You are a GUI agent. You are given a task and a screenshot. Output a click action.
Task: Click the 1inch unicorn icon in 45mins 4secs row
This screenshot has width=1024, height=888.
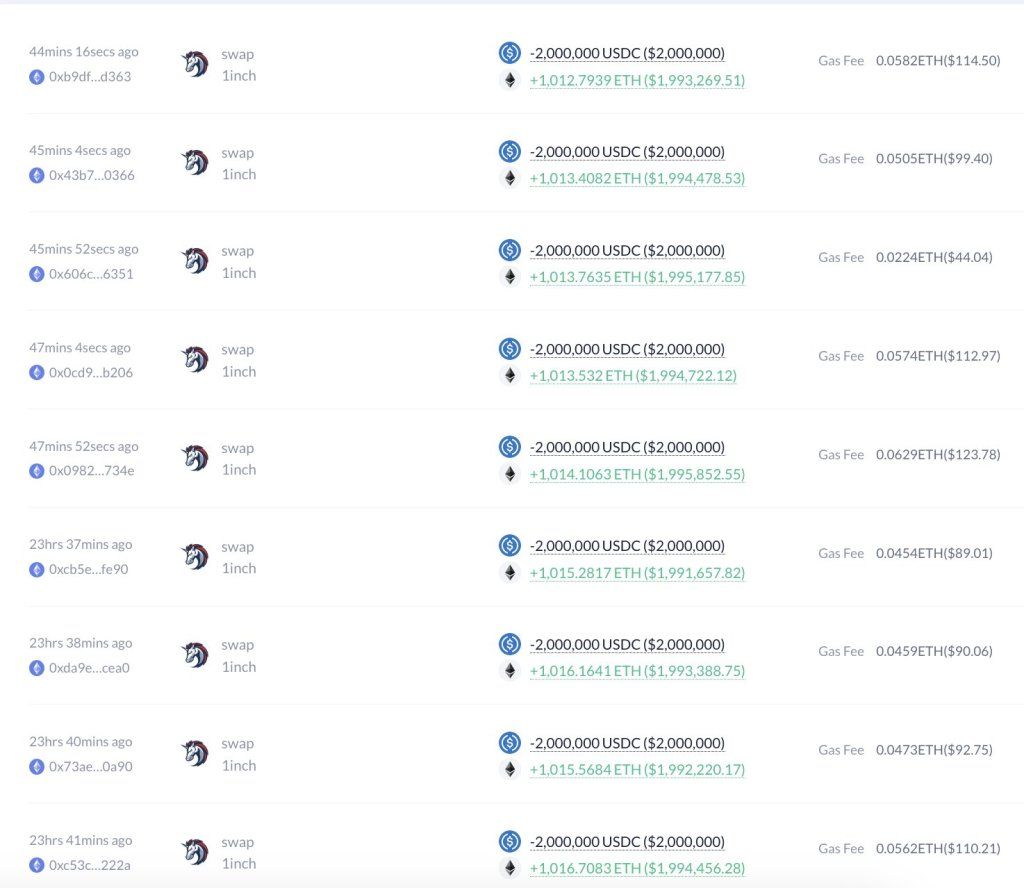pyautogui.click(x=195, y=163)
